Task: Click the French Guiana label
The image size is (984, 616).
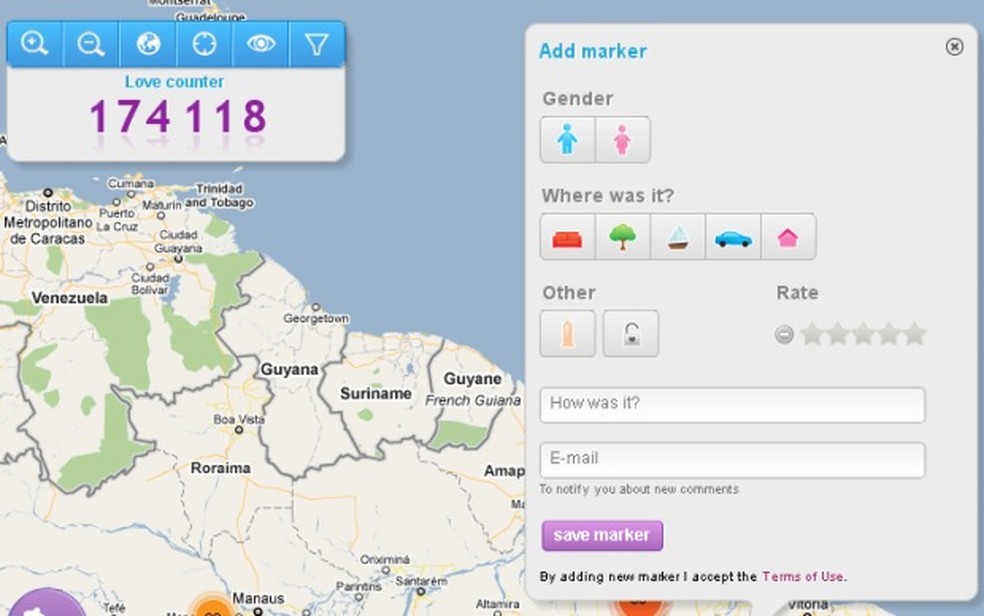Action: [x=473, y=400]
